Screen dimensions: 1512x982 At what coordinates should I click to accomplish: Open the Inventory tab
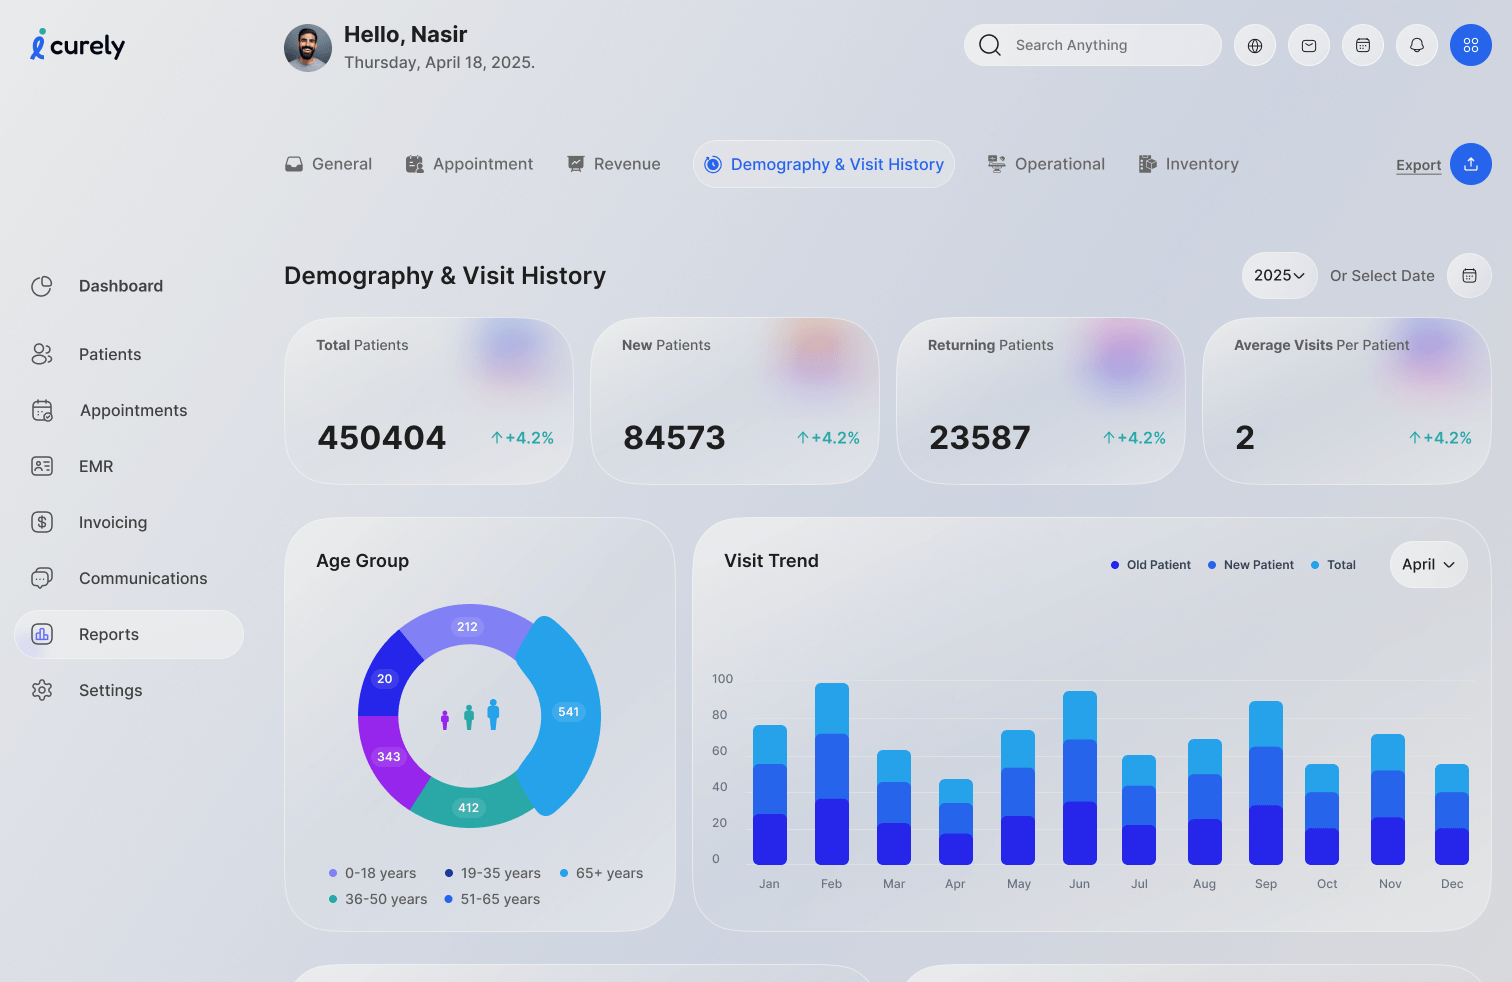pyautogui.click(x=1189, y=164)
